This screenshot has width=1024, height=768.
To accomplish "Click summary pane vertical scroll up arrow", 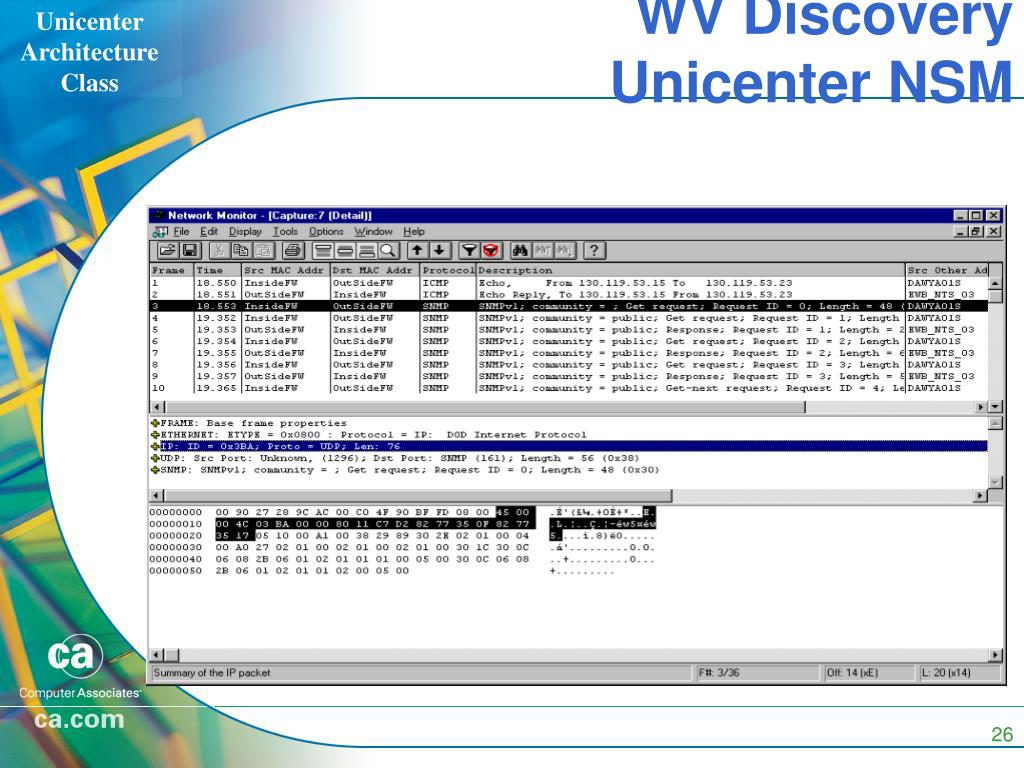I will tap(995, 283).
